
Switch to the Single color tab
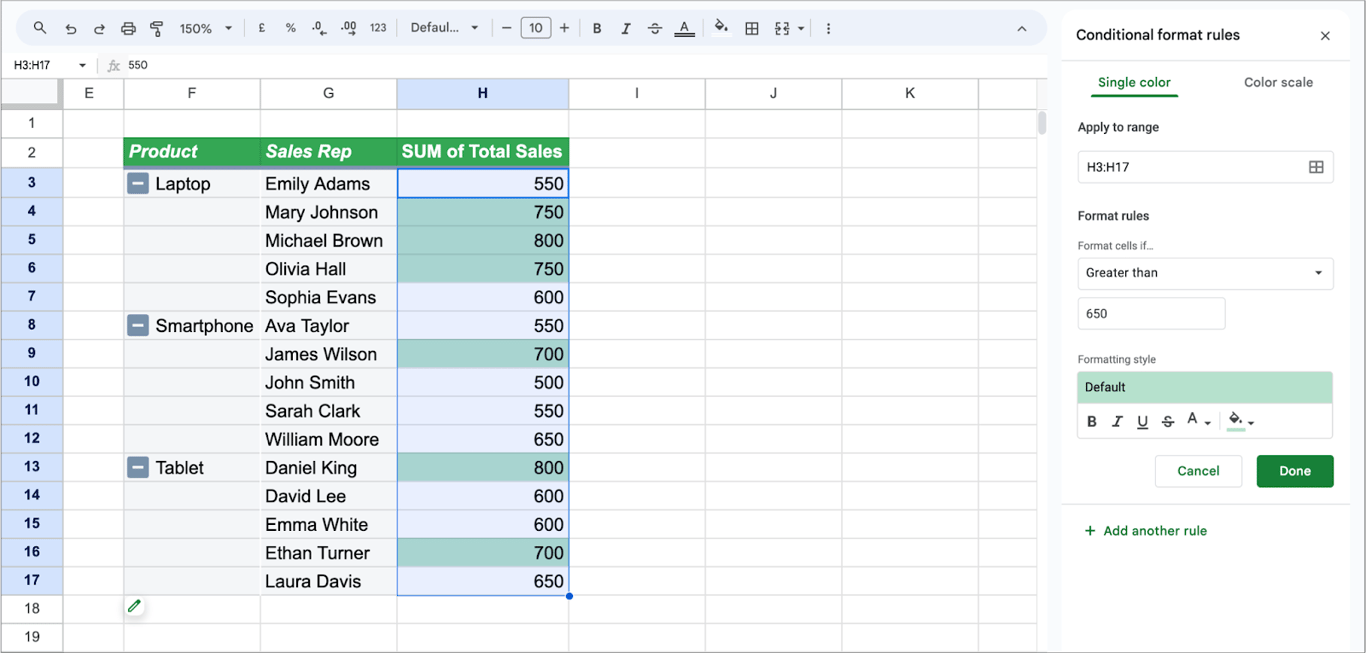[1134, 82]
